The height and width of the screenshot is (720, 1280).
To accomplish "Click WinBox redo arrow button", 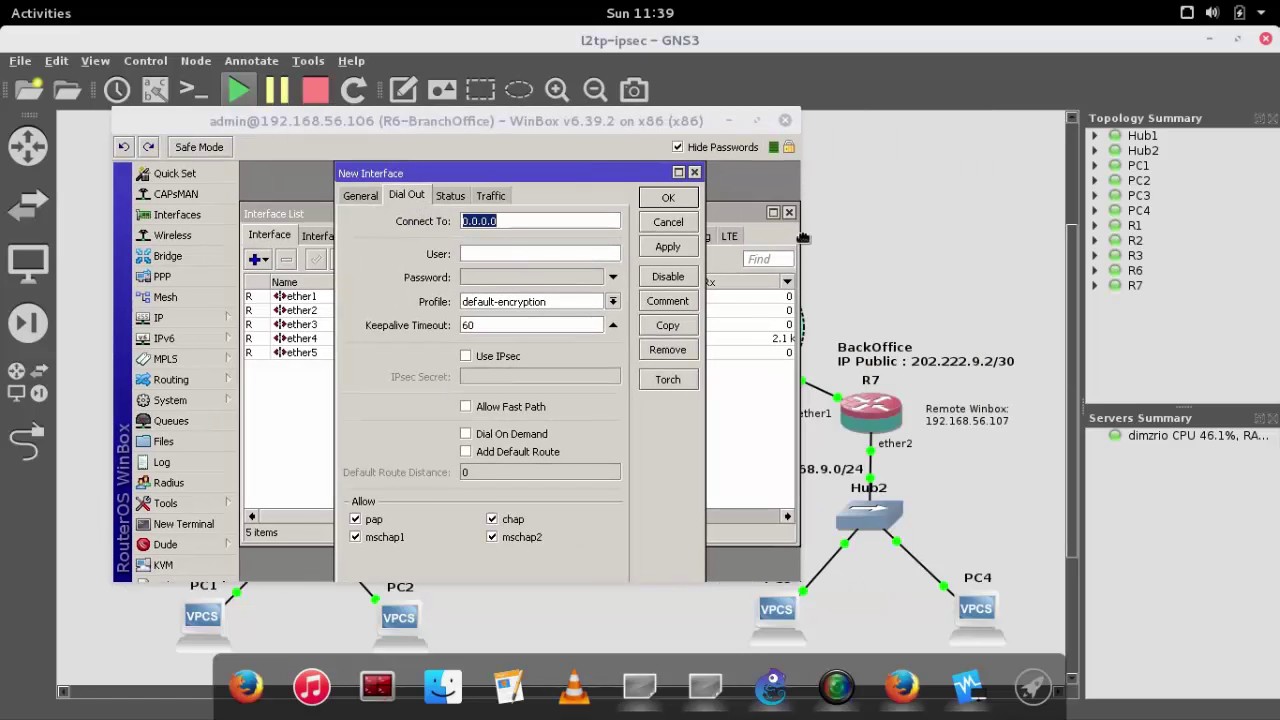I will point(148,147).
